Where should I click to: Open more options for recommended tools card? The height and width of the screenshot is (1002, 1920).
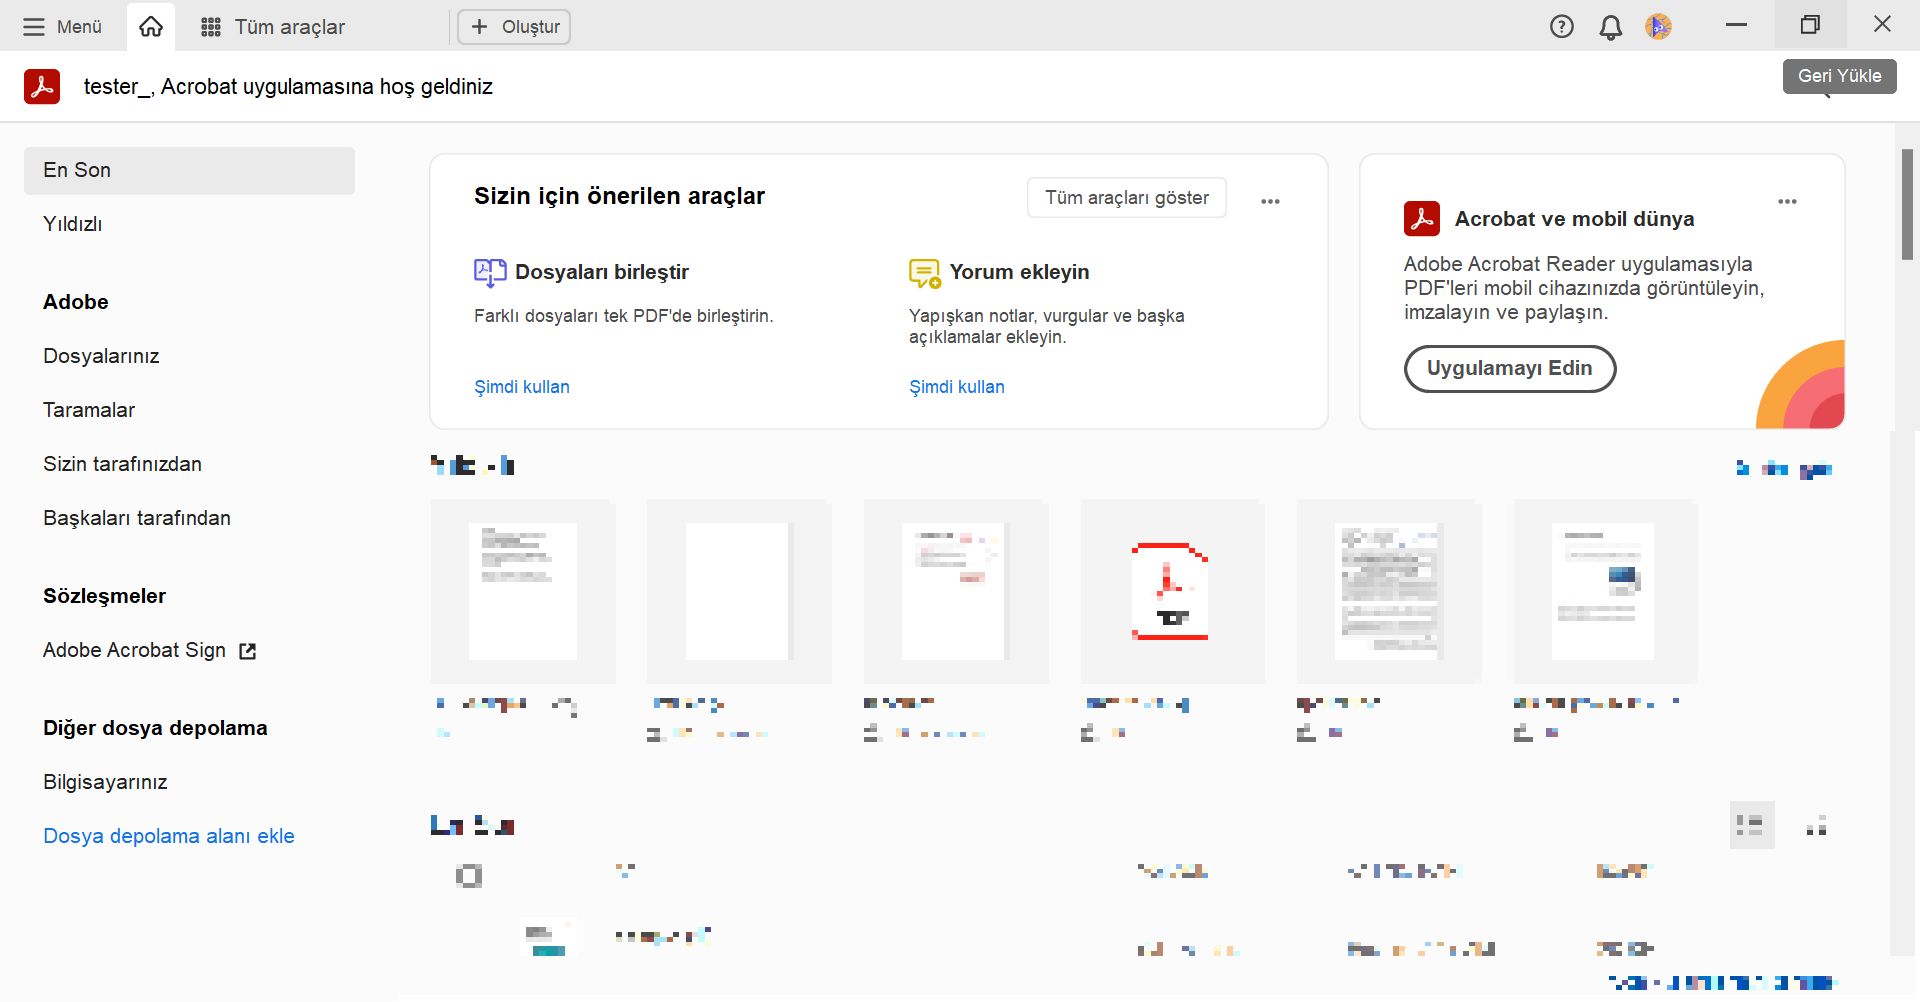click(1270, 201)
